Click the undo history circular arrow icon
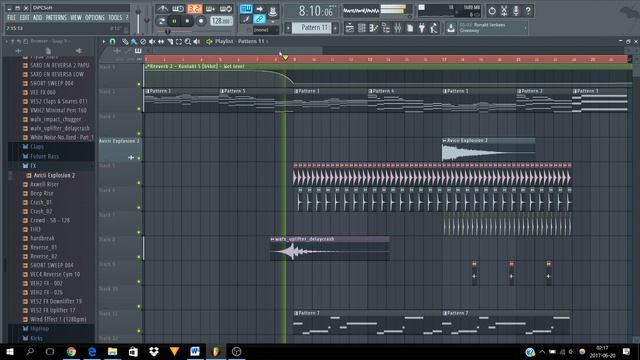This screenshot has height=360, width=640. (x=492, y=11)
